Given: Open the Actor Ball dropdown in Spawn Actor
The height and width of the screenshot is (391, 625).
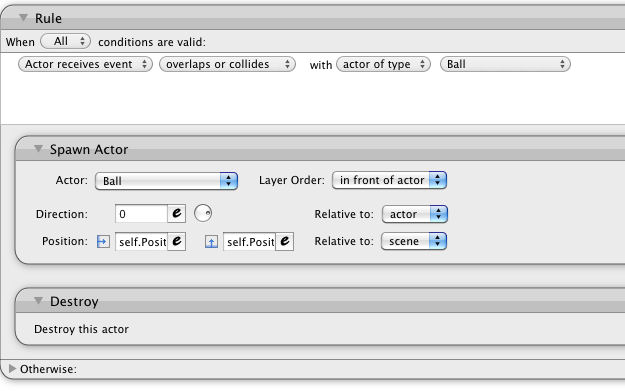Looking at the screenshot, I should (166, 181).
